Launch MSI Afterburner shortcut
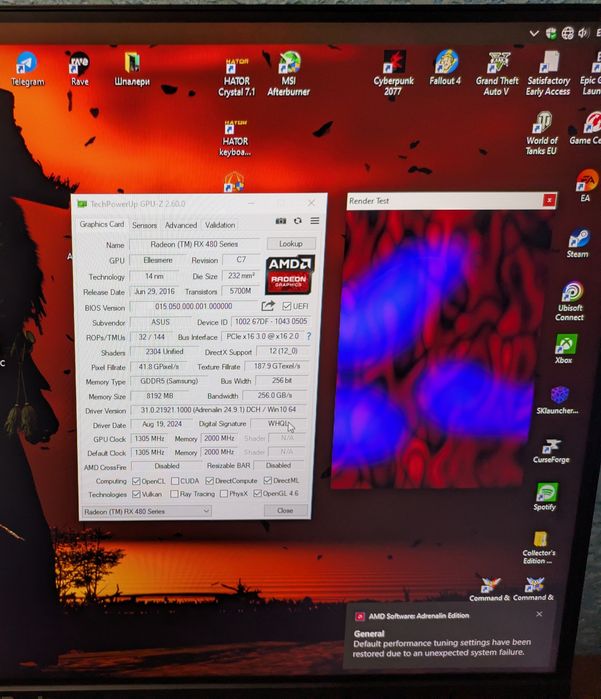This screenshot has width=601, height=699. (x=288, y=74)
